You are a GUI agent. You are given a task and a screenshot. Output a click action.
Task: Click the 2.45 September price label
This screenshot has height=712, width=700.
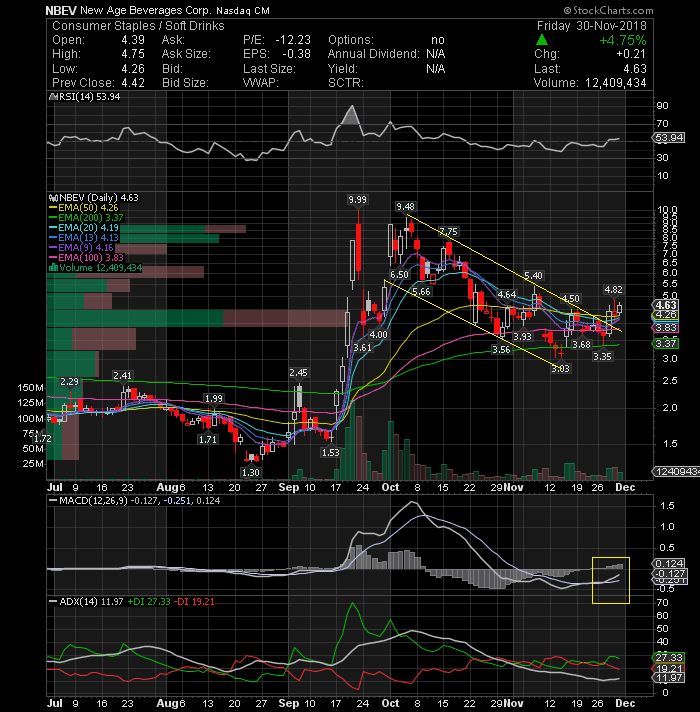(x=298, y=373)
